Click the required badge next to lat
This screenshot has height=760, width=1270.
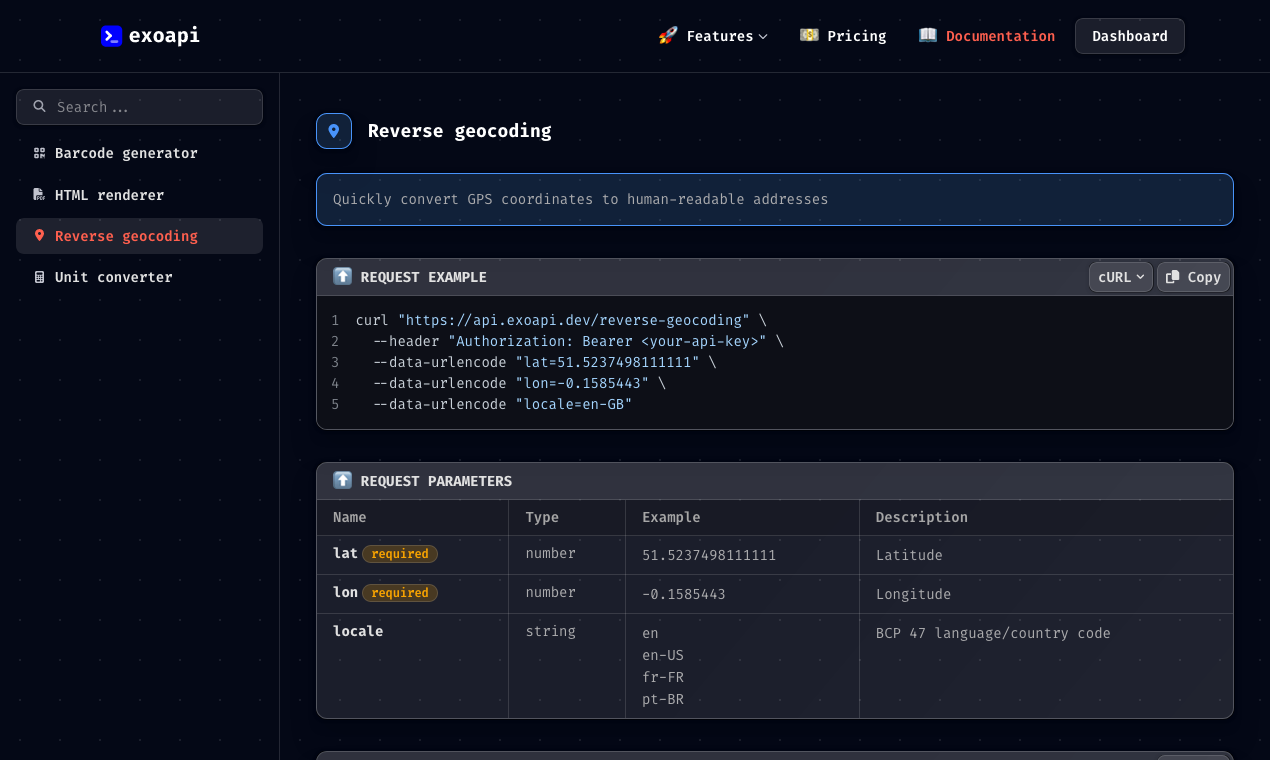pyautogui.click(x=400, y=554)
